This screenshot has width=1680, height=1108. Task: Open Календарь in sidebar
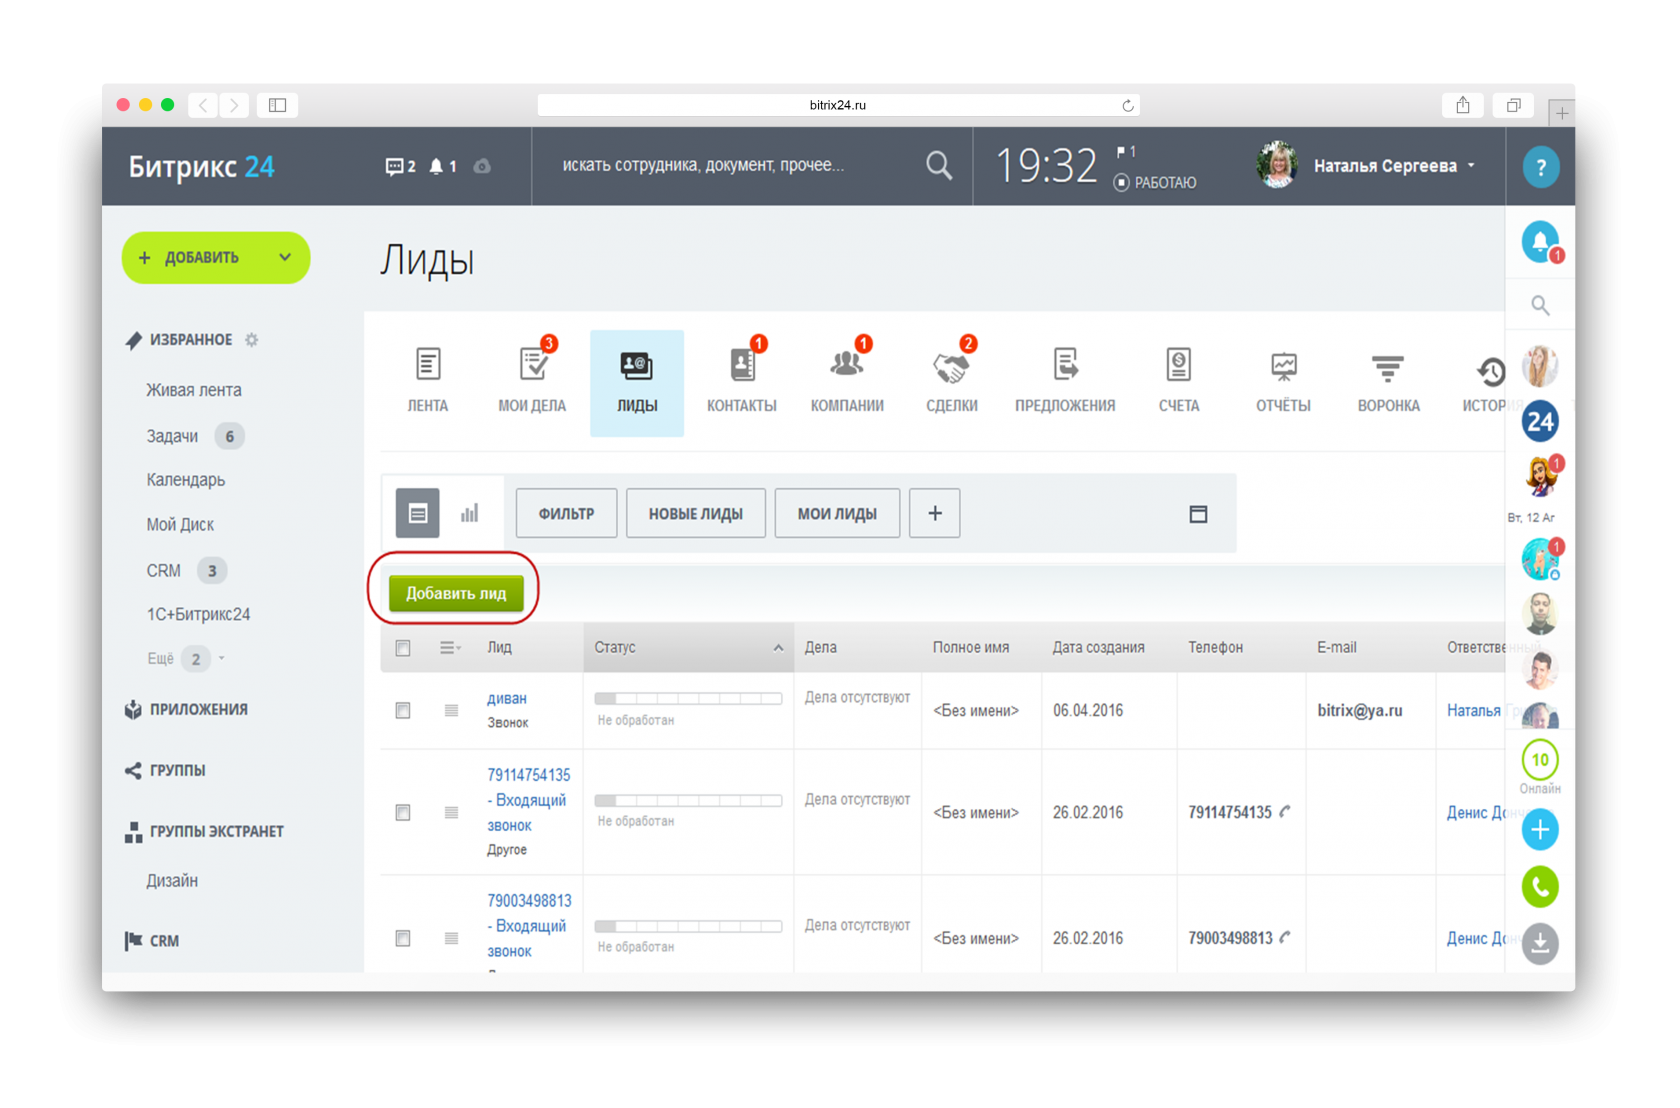[x=186, y=480]
